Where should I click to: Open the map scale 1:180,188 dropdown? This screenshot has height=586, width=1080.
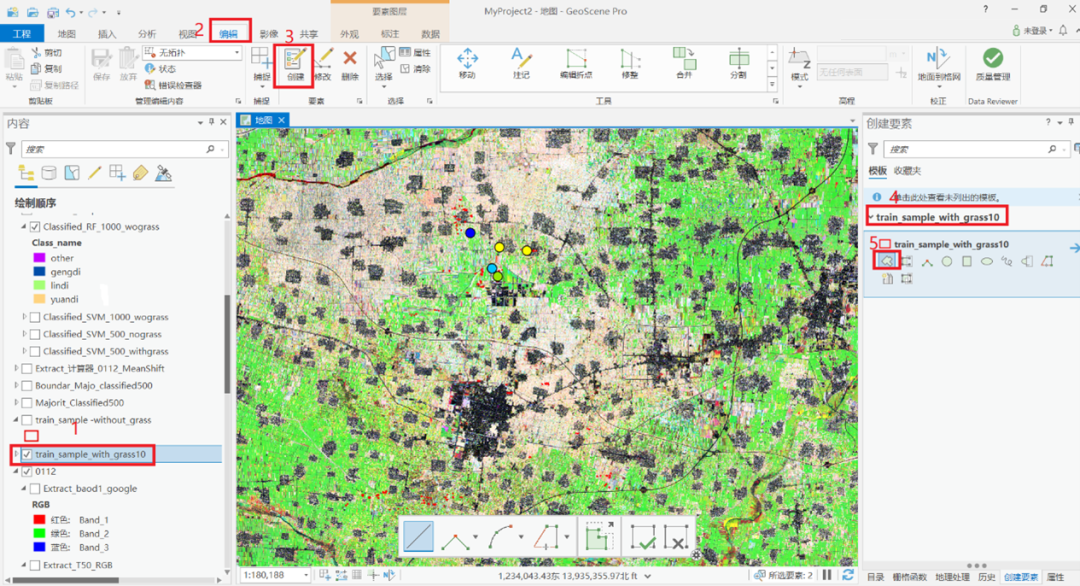click(307, 575)
